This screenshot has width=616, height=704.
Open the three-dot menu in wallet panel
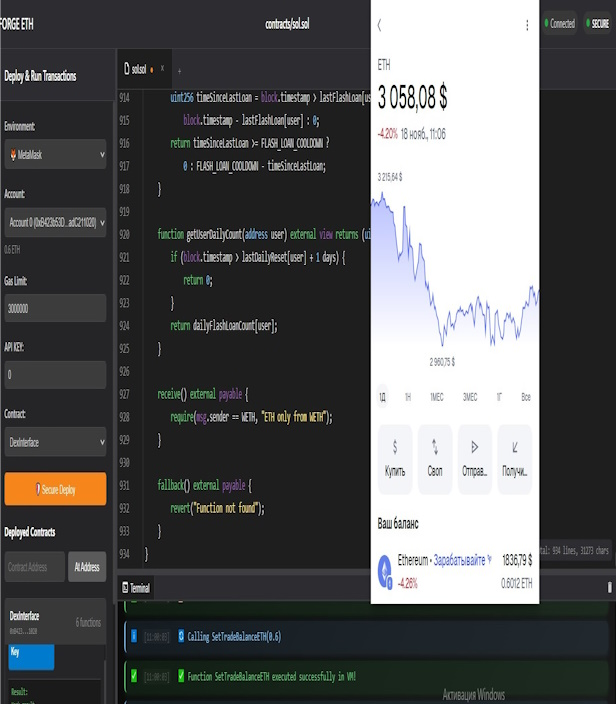click(527, 25)
